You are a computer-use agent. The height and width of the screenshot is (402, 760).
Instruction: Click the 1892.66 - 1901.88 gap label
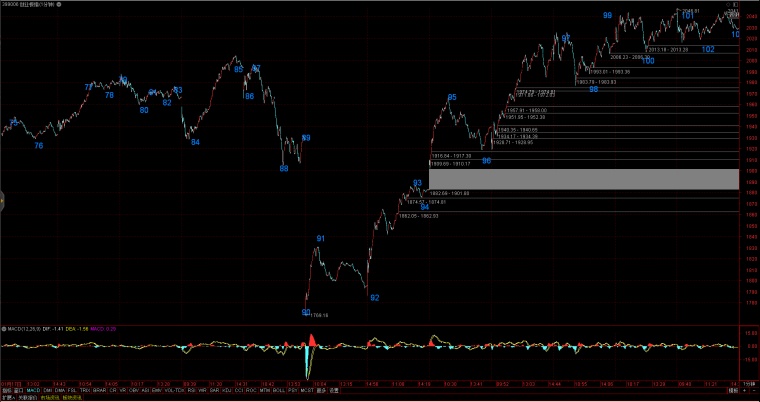pos(449,193)
